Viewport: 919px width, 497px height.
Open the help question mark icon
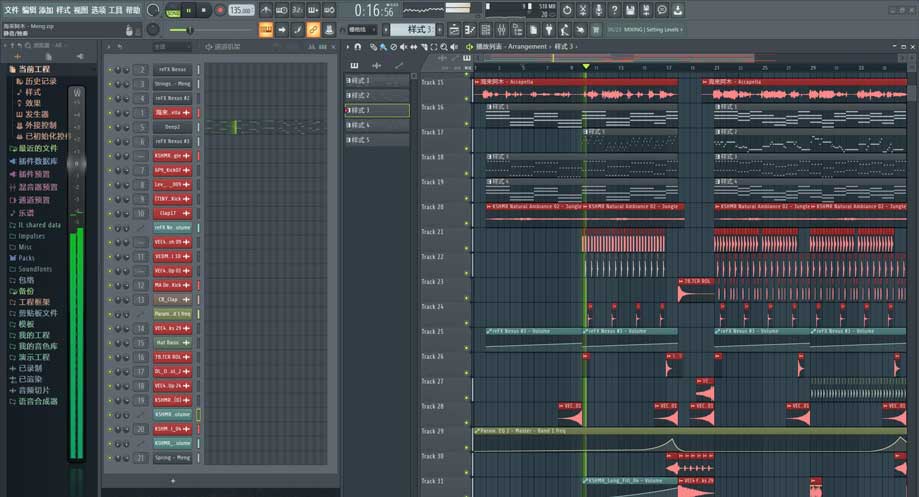click(615, 10)
